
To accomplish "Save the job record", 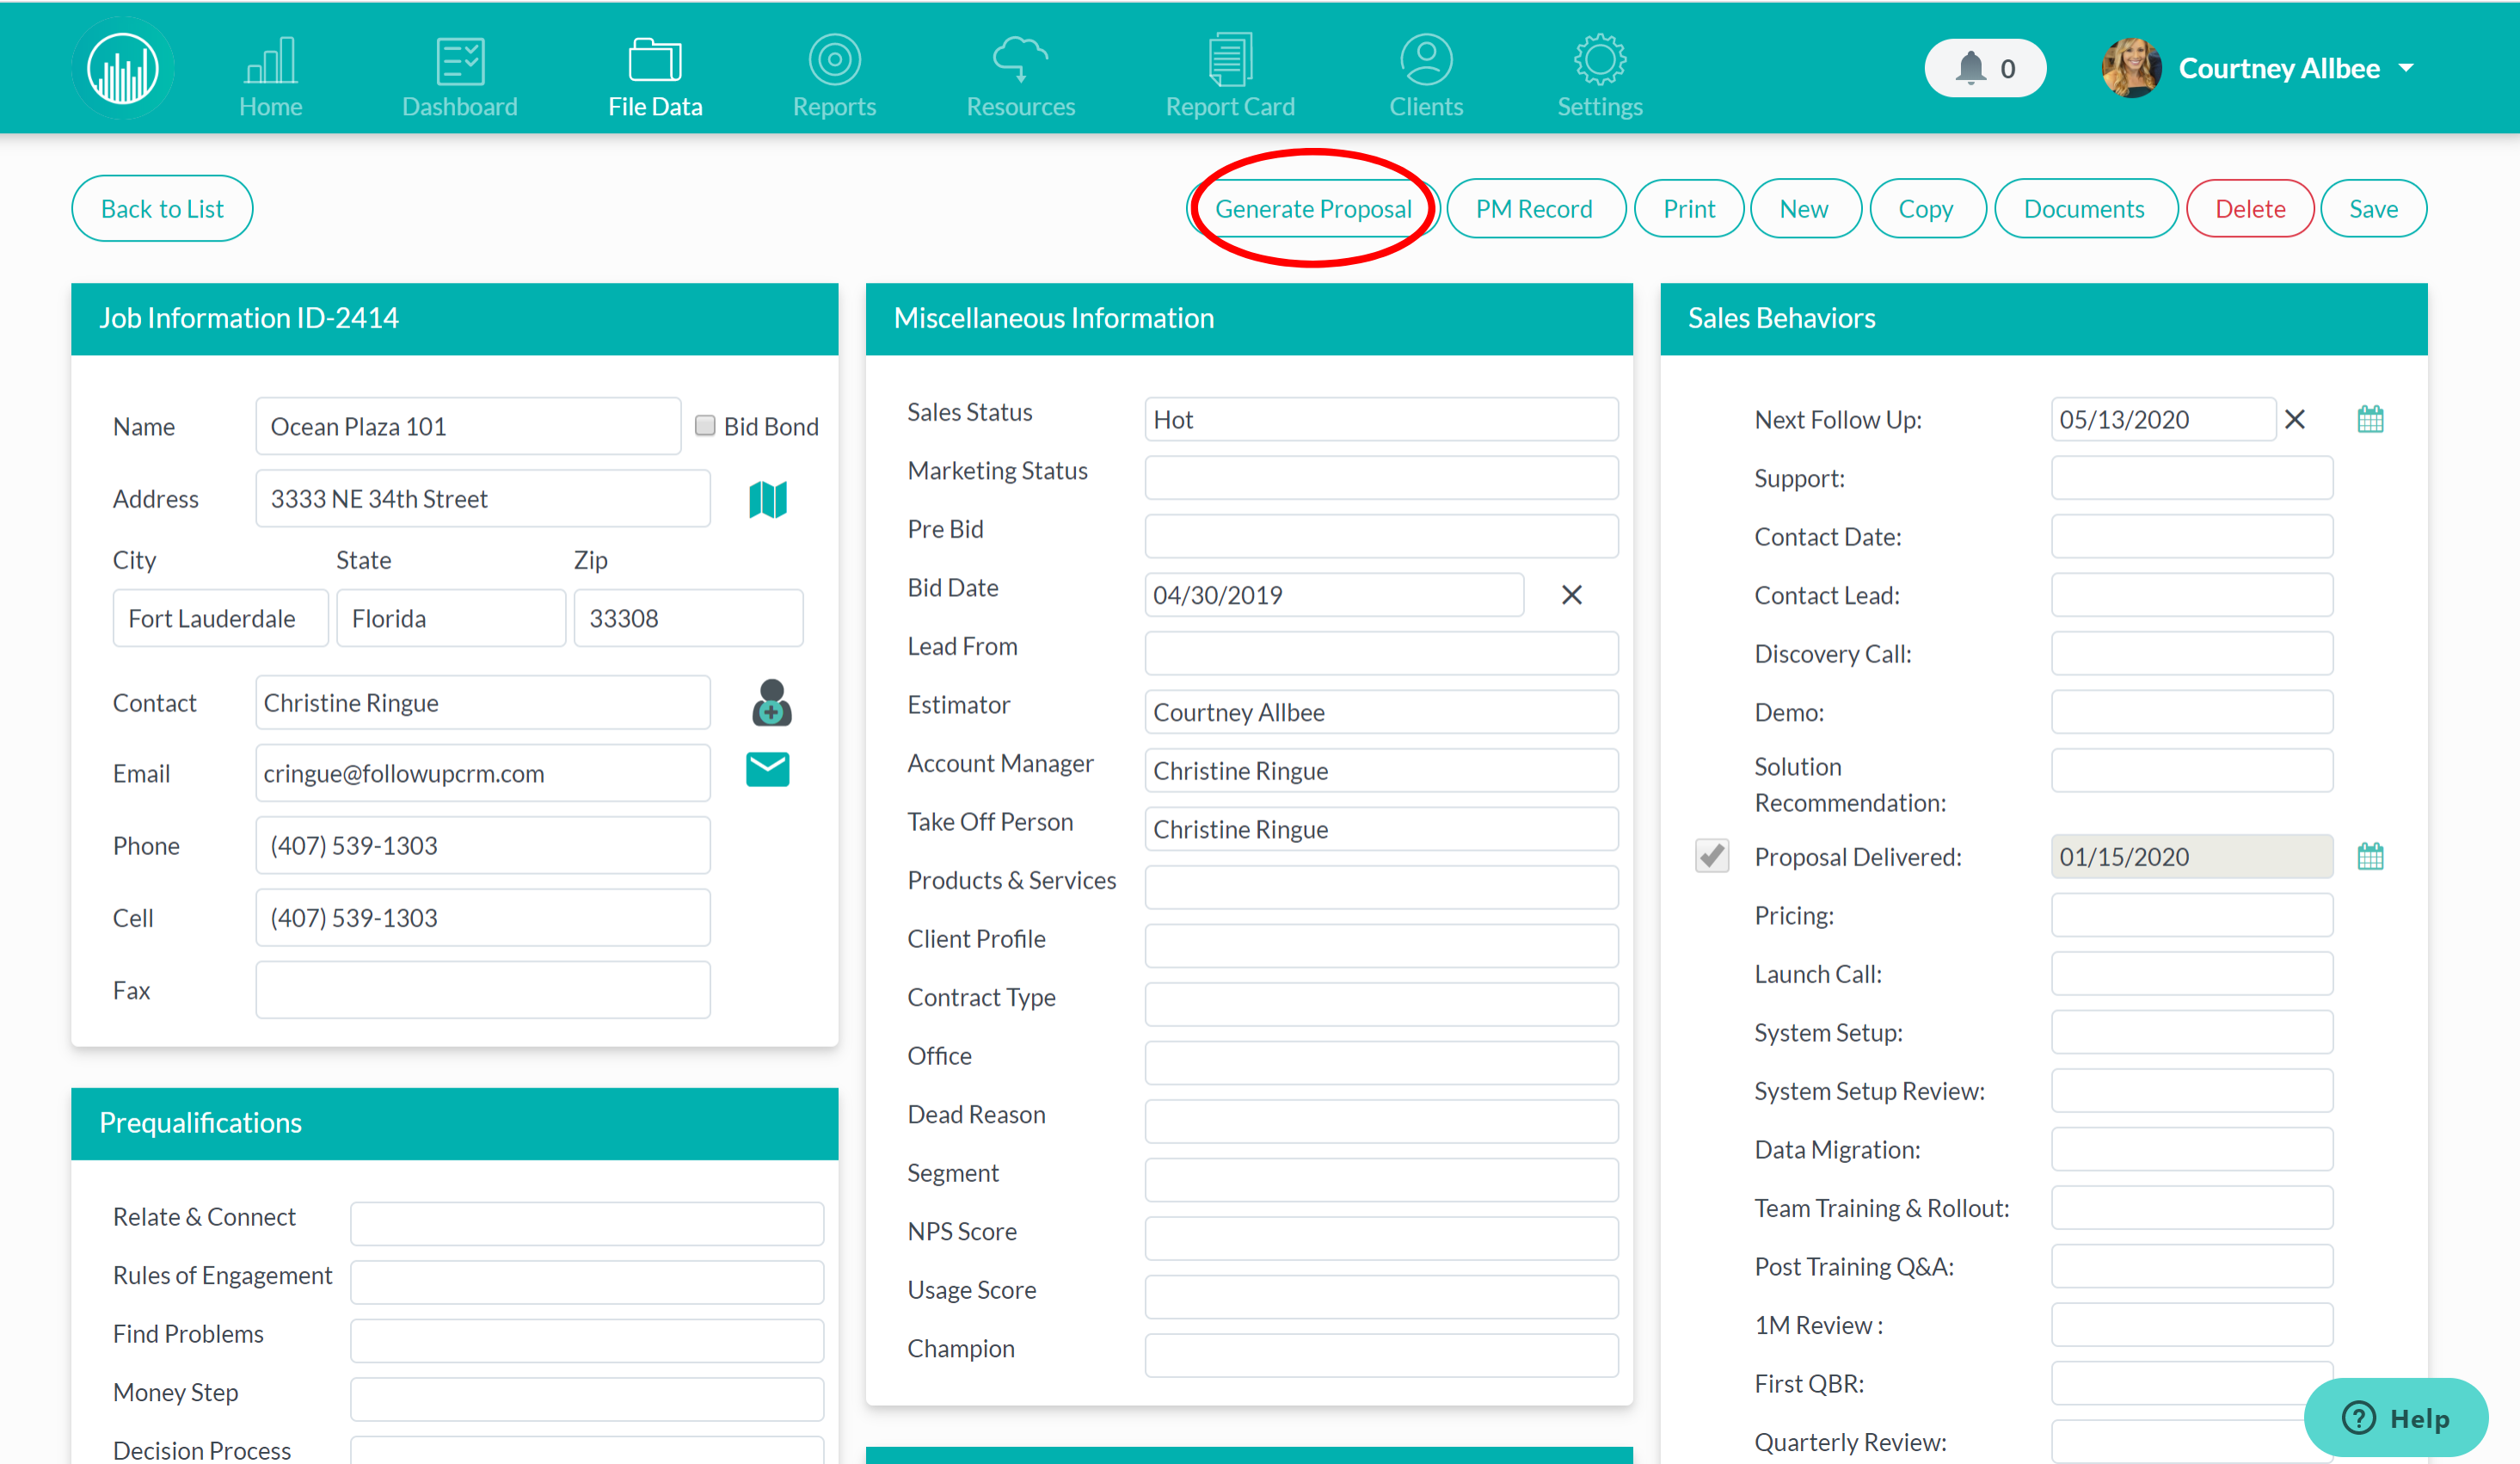I will pyautogui.click(x=2373, y=208).
